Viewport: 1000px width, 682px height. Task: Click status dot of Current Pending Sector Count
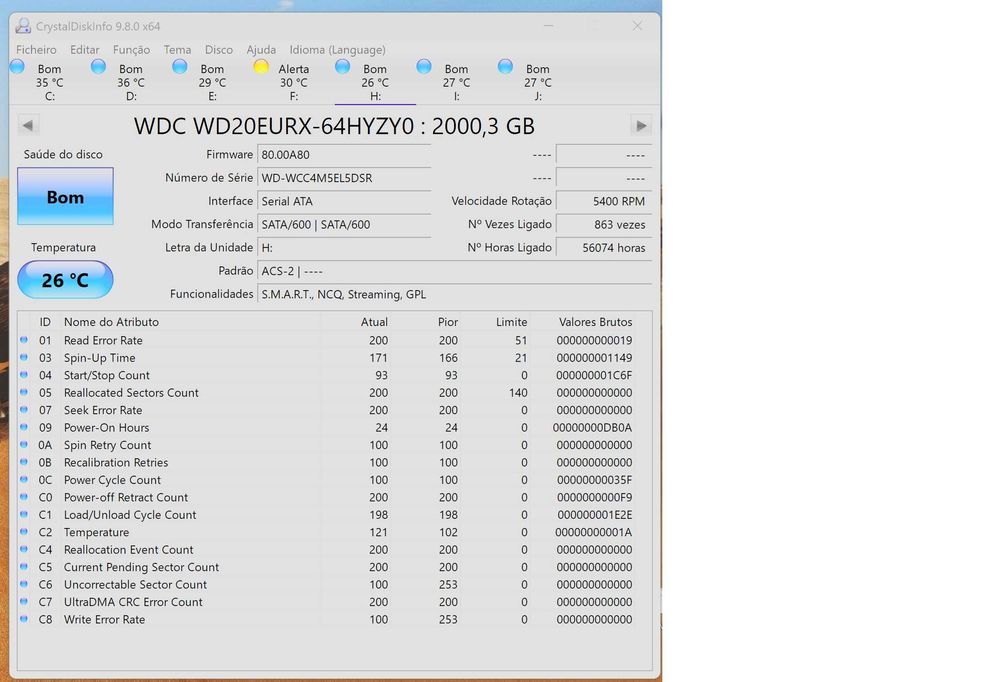pyautogui.click(x=24, y=567)
